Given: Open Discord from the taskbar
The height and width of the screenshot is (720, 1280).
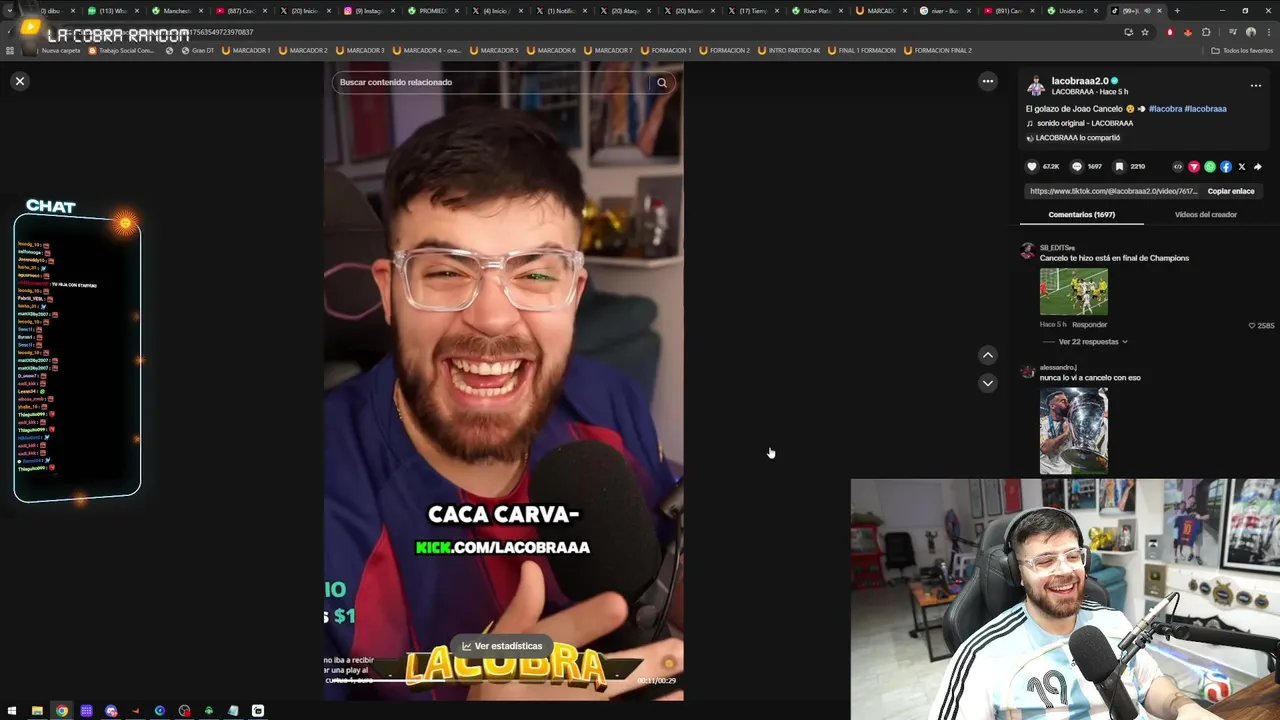Looking at the screenshot, I should [111, 711].
